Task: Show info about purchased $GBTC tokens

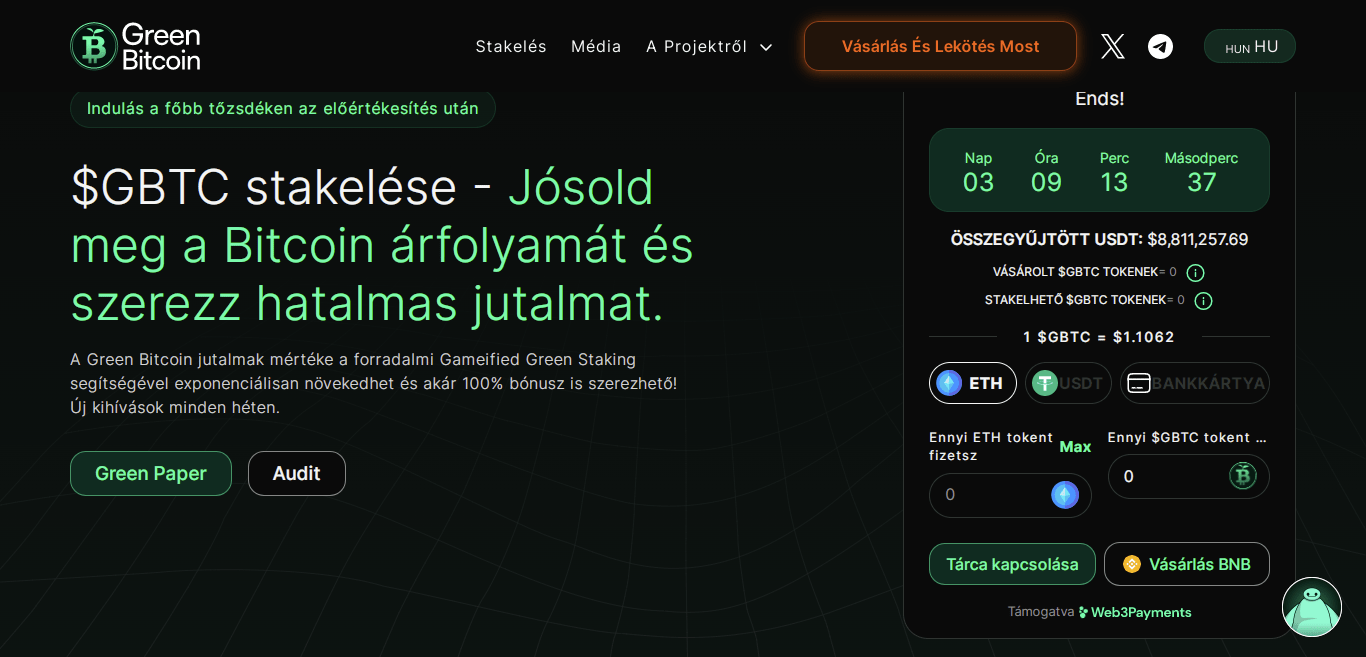Action: 1195,272
